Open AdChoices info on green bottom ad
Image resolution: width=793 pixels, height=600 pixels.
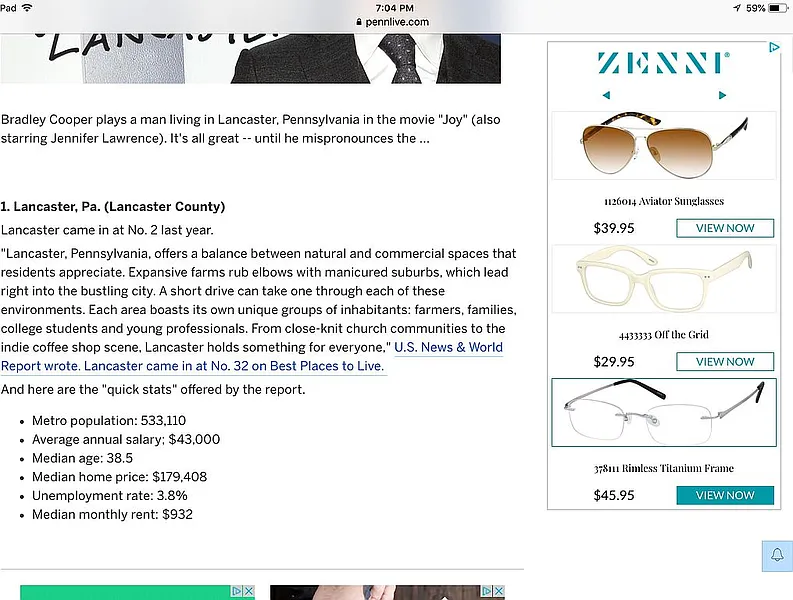pos(237,592)
